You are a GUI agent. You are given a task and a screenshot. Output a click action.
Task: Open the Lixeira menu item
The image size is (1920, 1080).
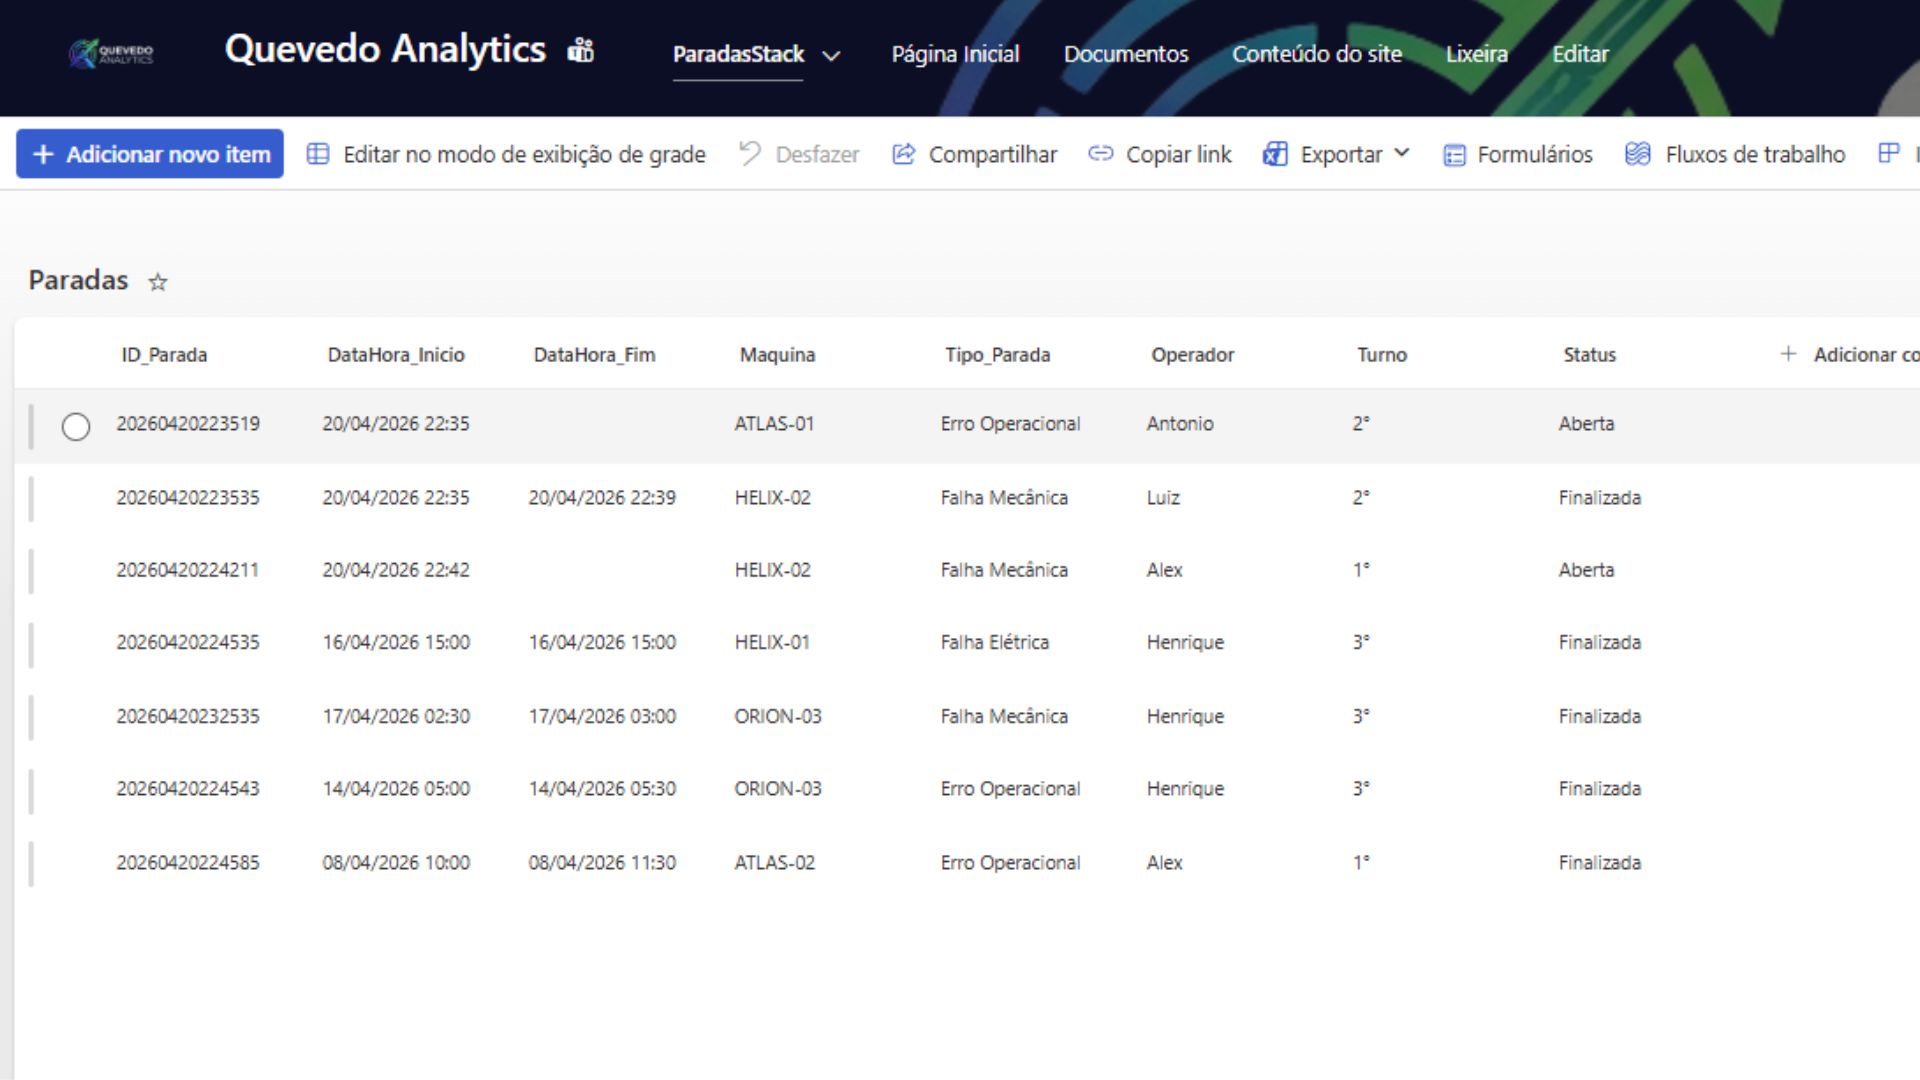point(1477,55)
